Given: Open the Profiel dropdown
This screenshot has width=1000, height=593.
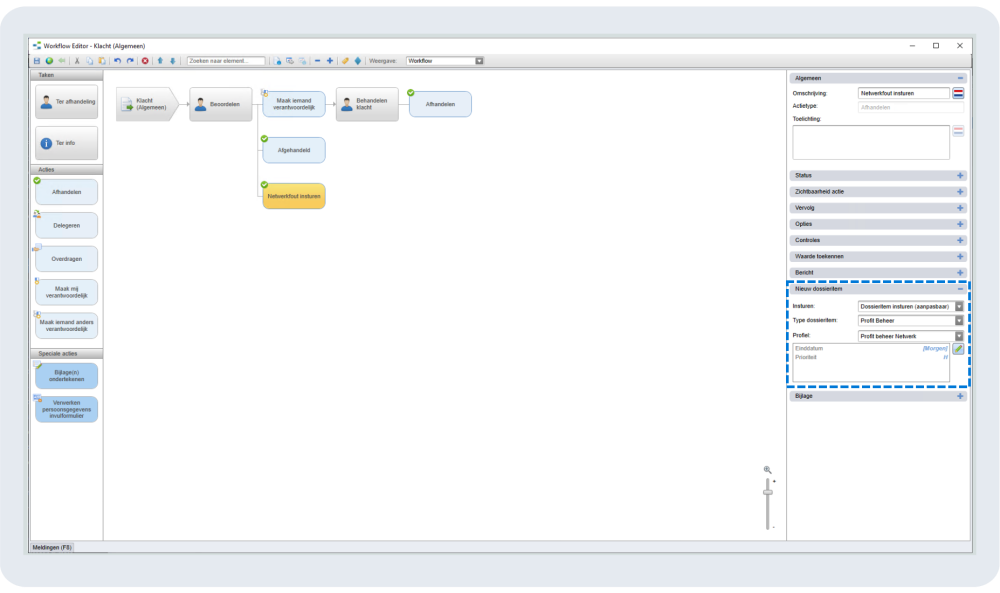Looking at the screenshot, I should [x=959, y=336].
